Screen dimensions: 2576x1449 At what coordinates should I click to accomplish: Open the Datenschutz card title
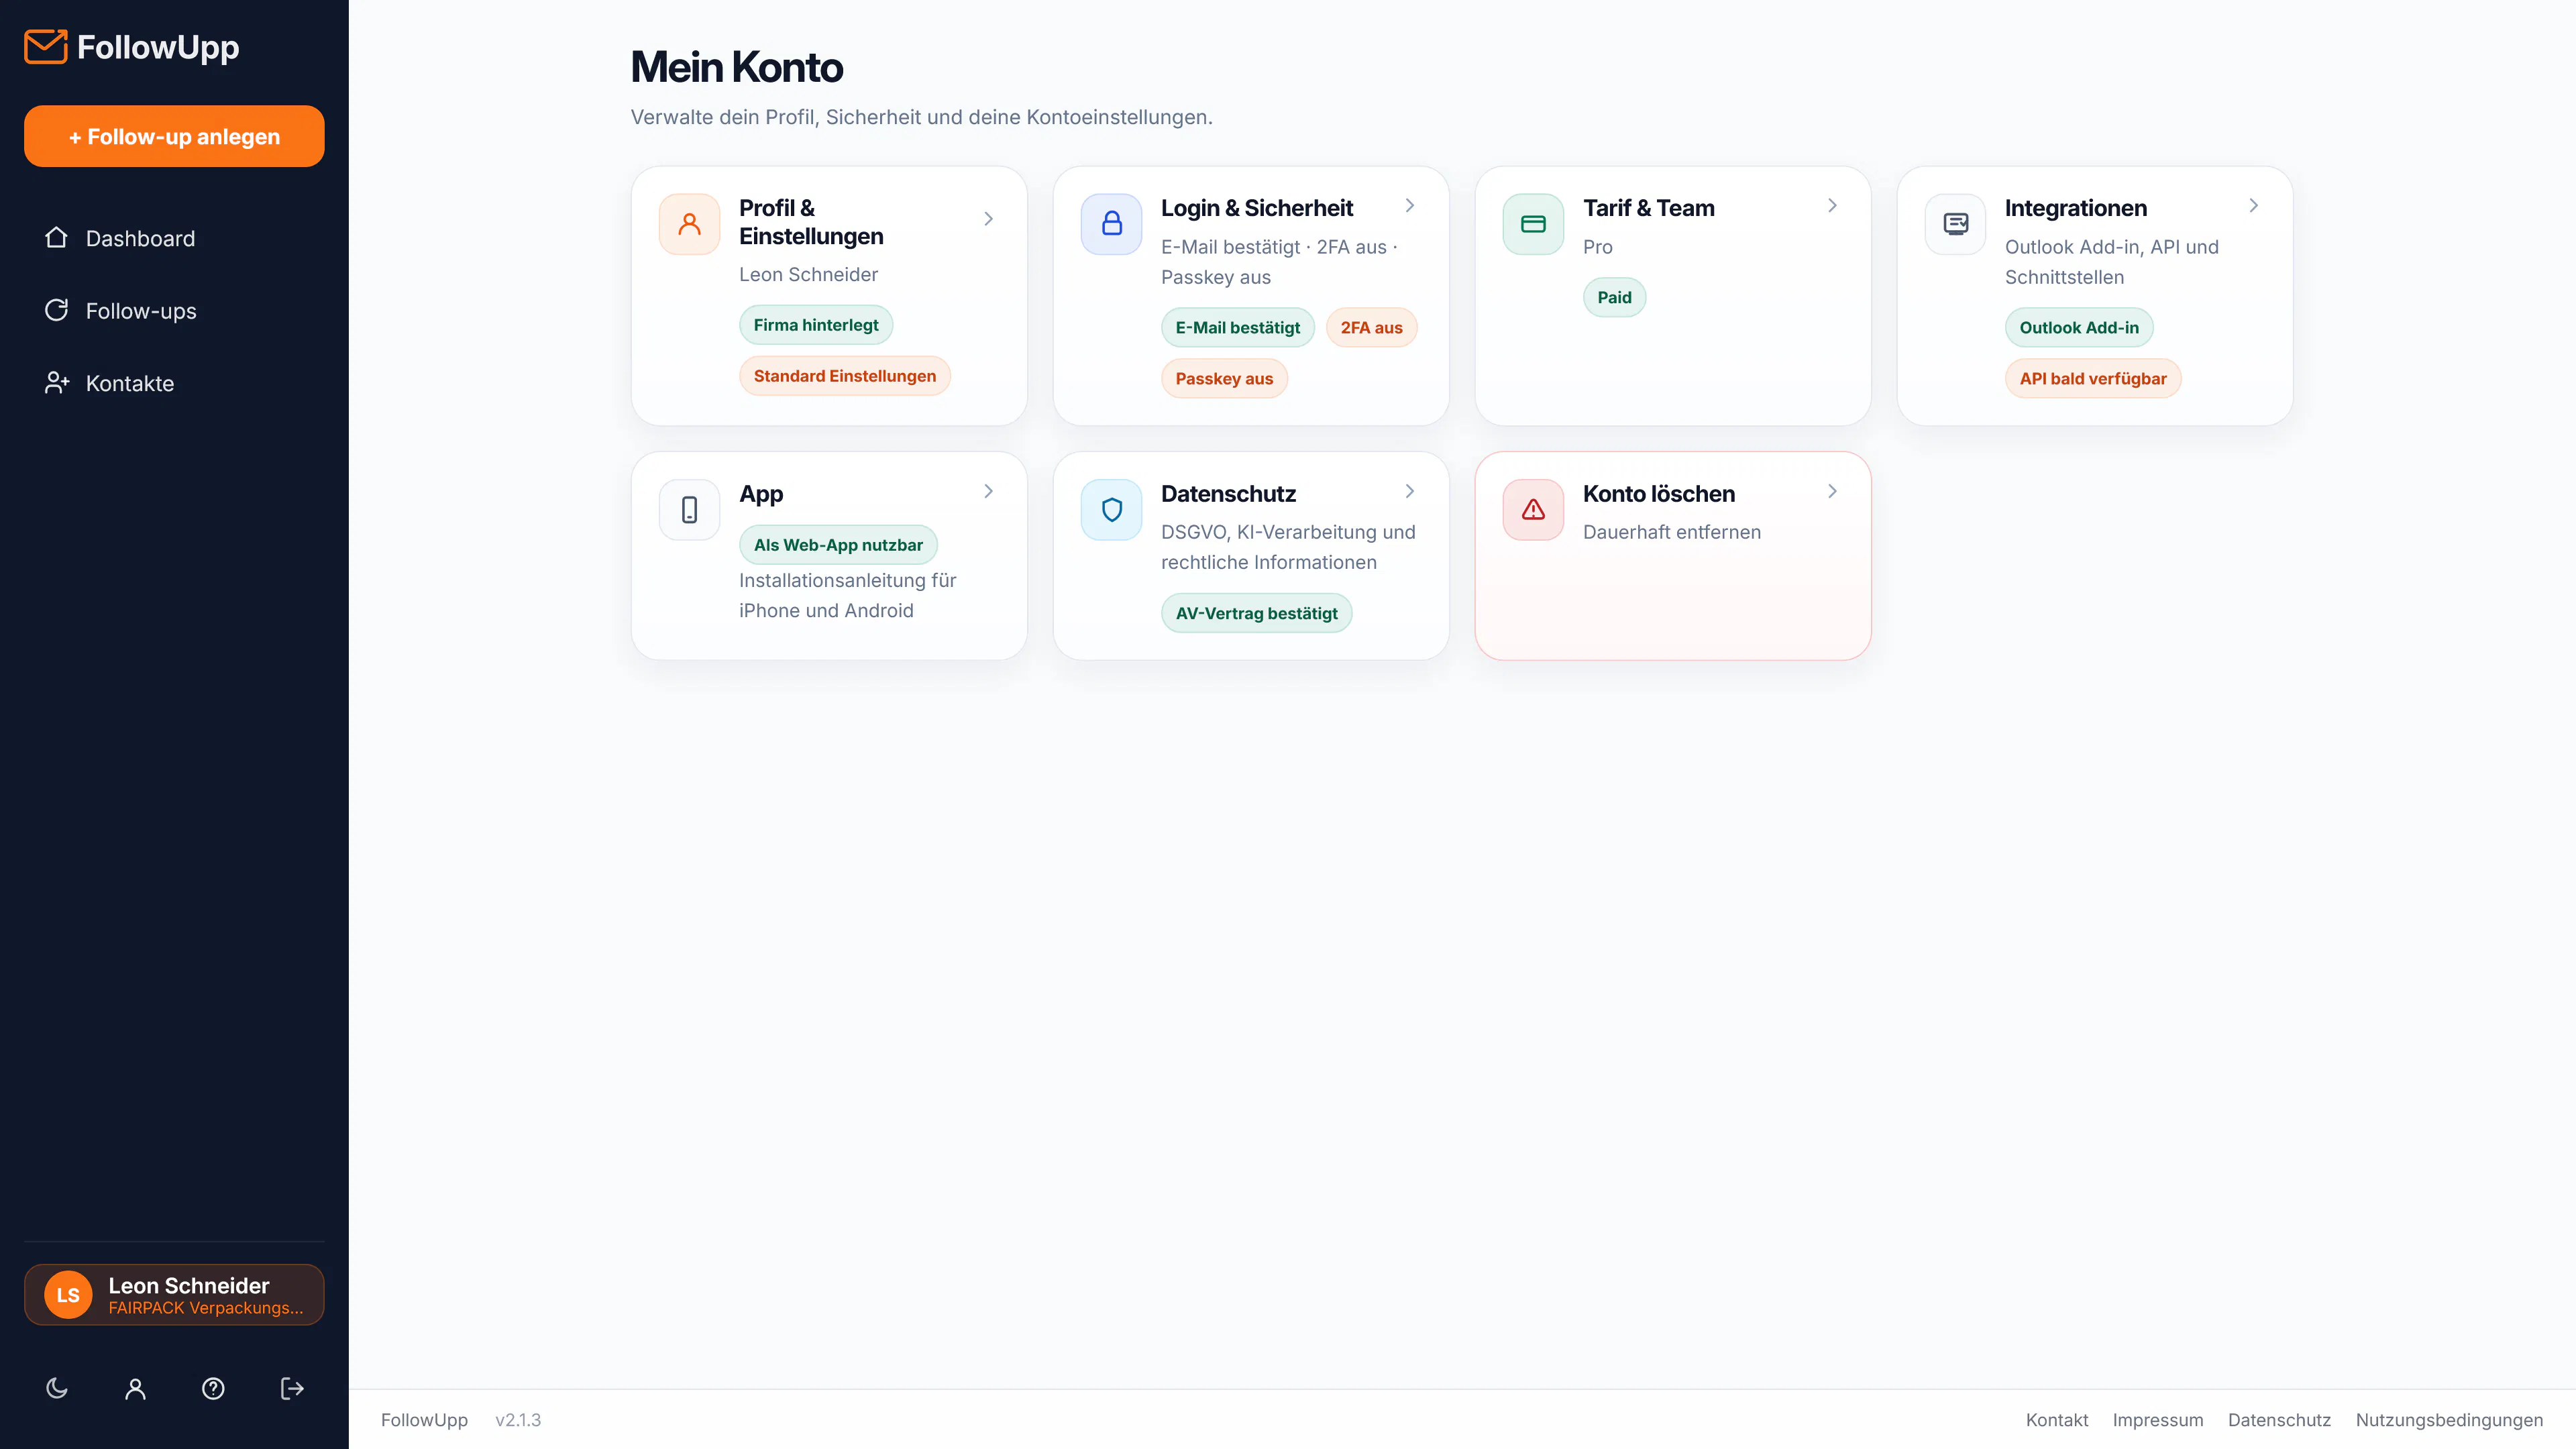(x=1228, y=494)
